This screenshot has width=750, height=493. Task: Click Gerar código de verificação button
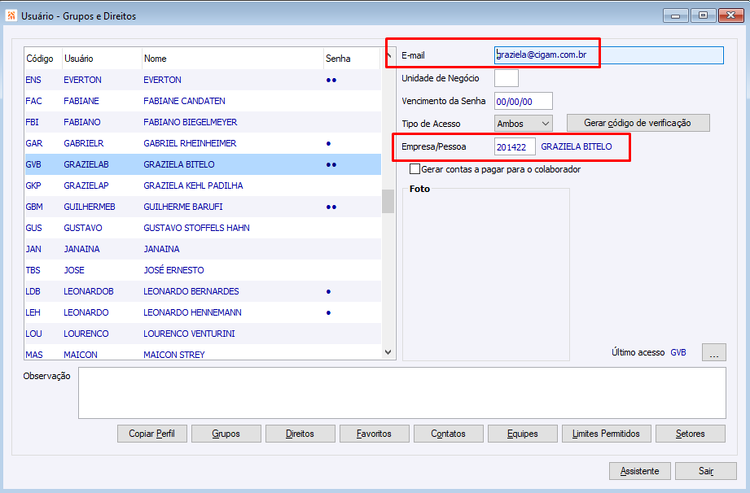pyautogui.click(x=638, y=123)
